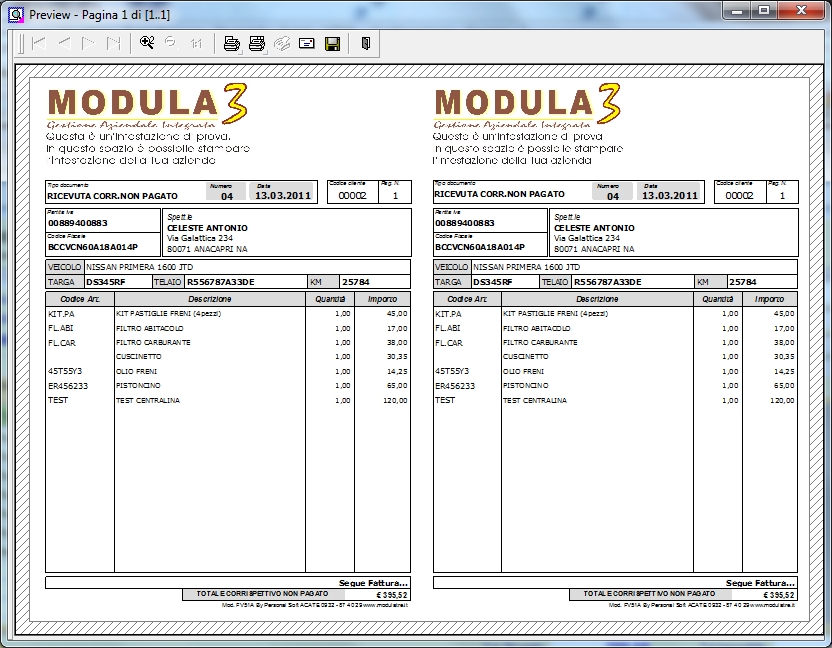Click plate DS345RF on left receipt
The image size is (832, 648).
click(x=106, y=282)
